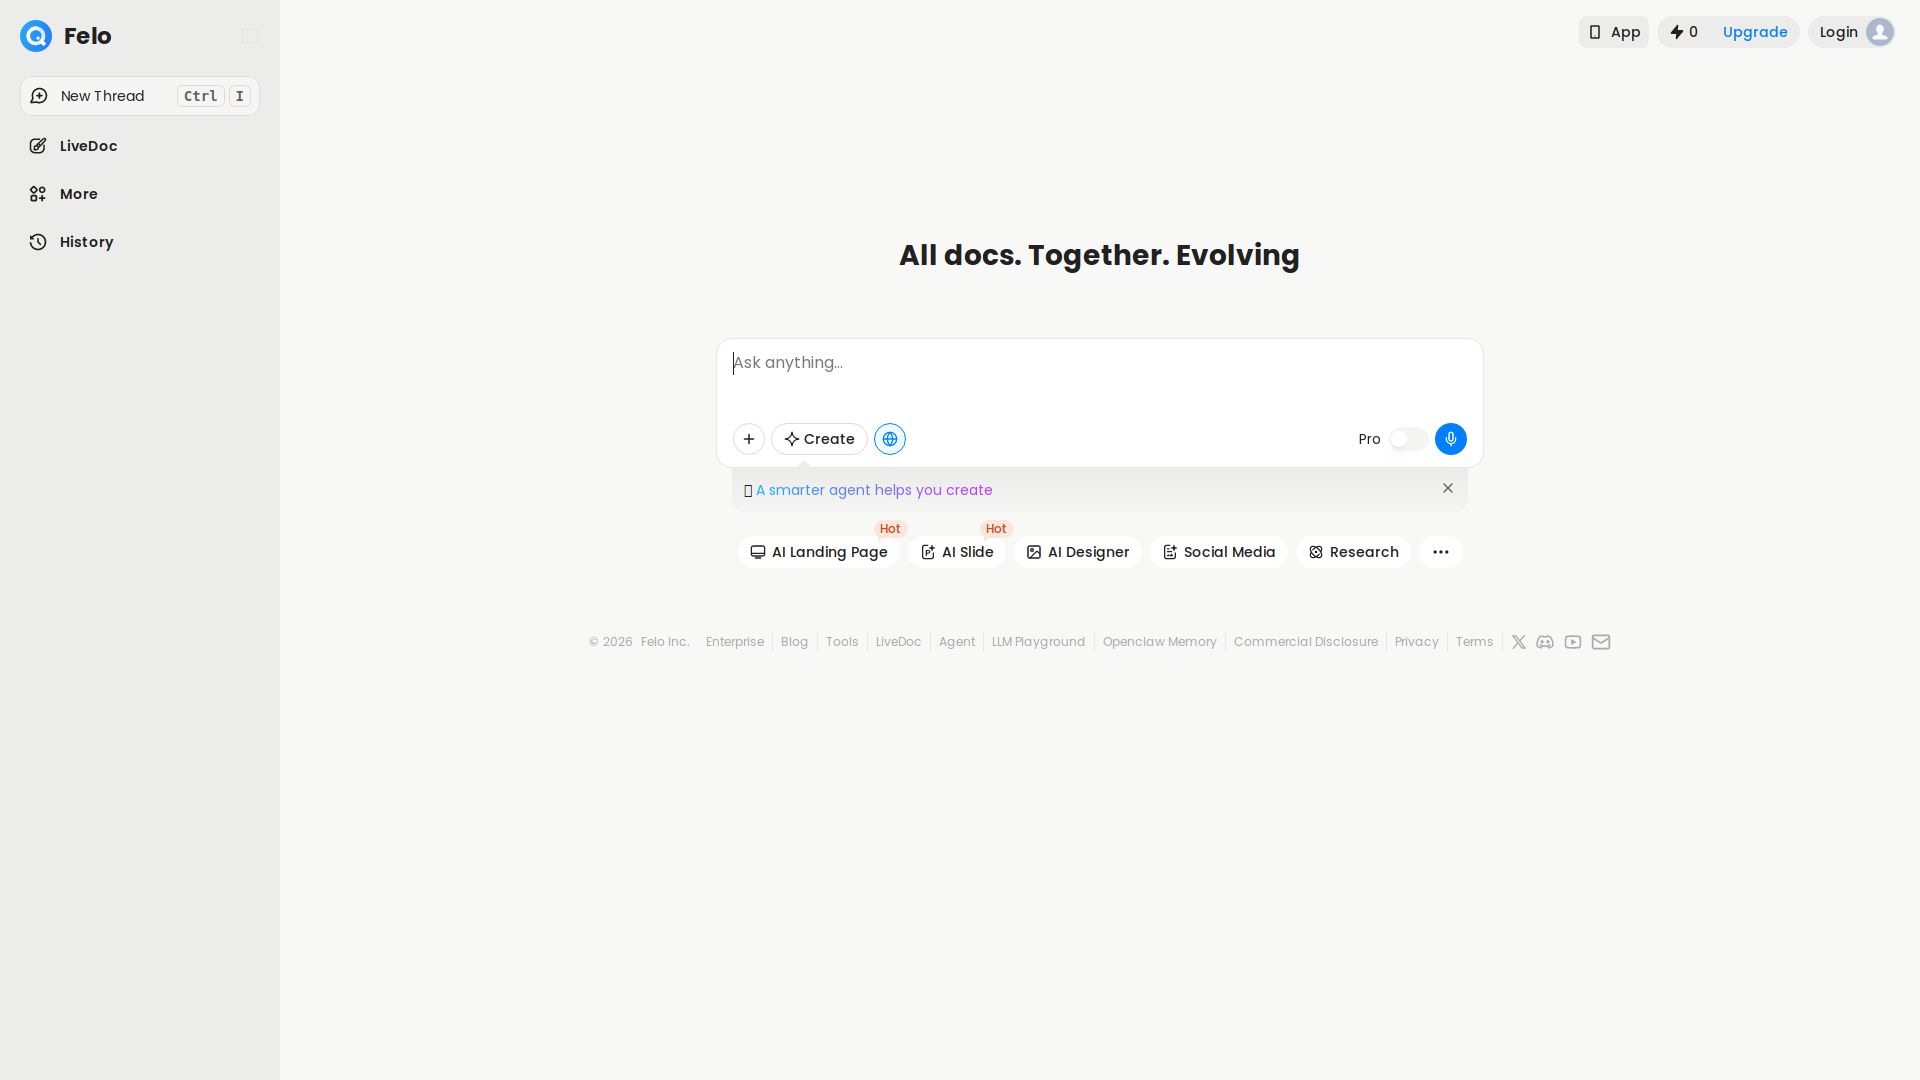This screenshot has height=1080, width=1920.
Task: Open the Terms footer link
Action: coord(1474,642)
